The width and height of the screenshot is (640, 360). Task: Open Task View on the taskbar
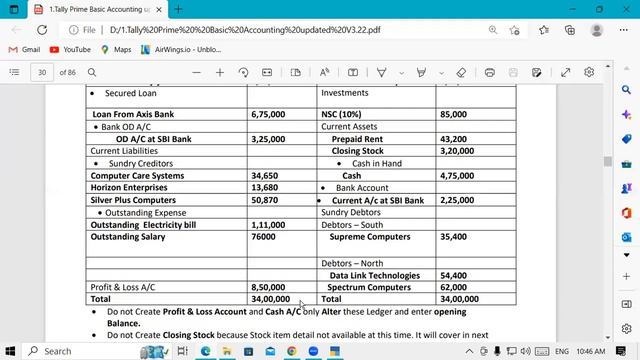pyautogui.click(x=182, y=351)
